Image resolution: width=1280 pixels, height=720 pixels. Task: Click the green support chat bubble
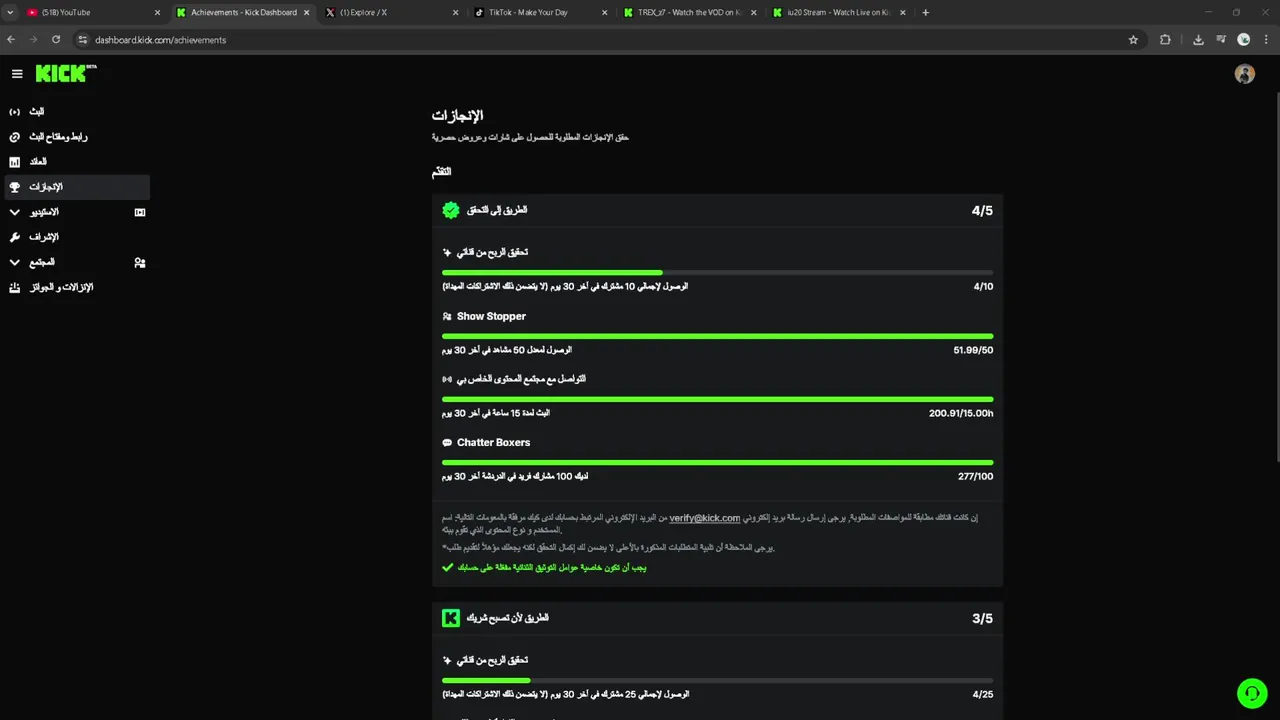[1251, 693]
